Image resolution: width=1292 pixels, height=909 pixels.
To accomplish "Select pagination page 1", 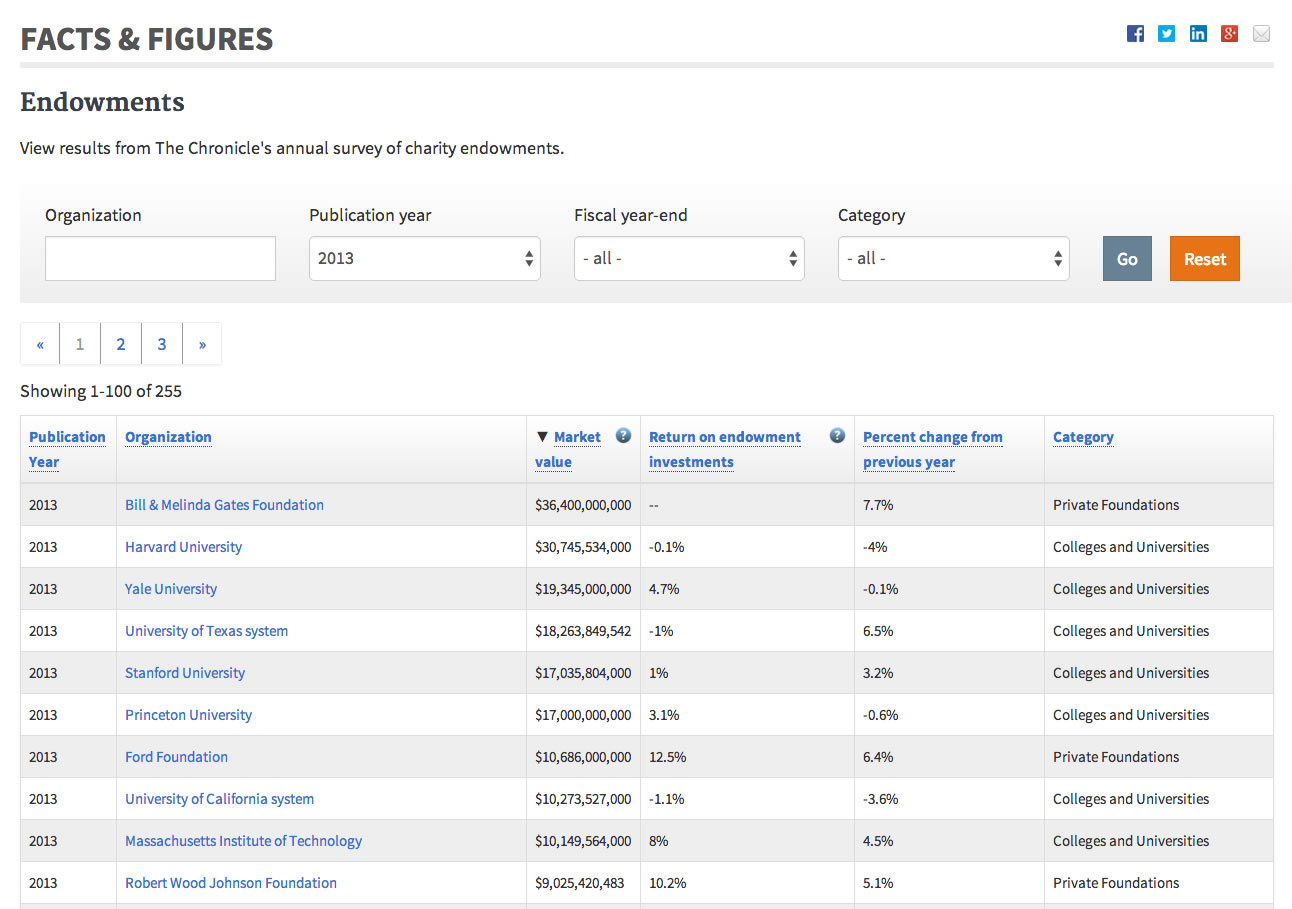I will (x=80, y=344).
